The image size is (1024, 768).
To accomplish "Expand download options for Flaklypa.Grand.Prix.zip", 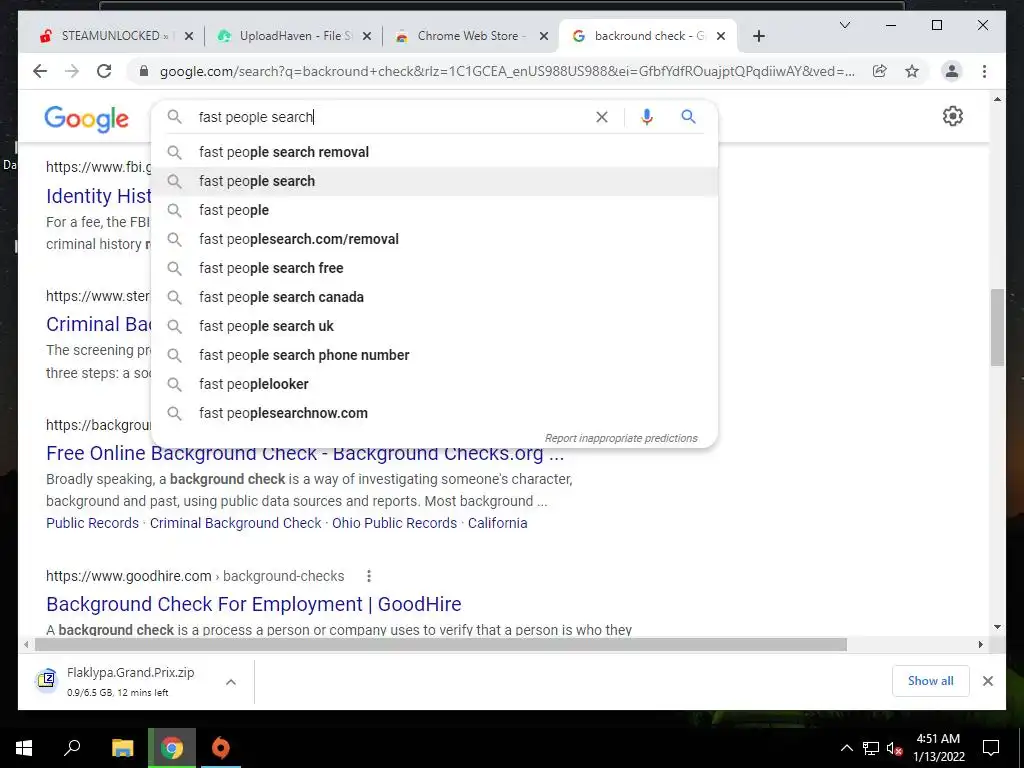I will click(231, 682).
